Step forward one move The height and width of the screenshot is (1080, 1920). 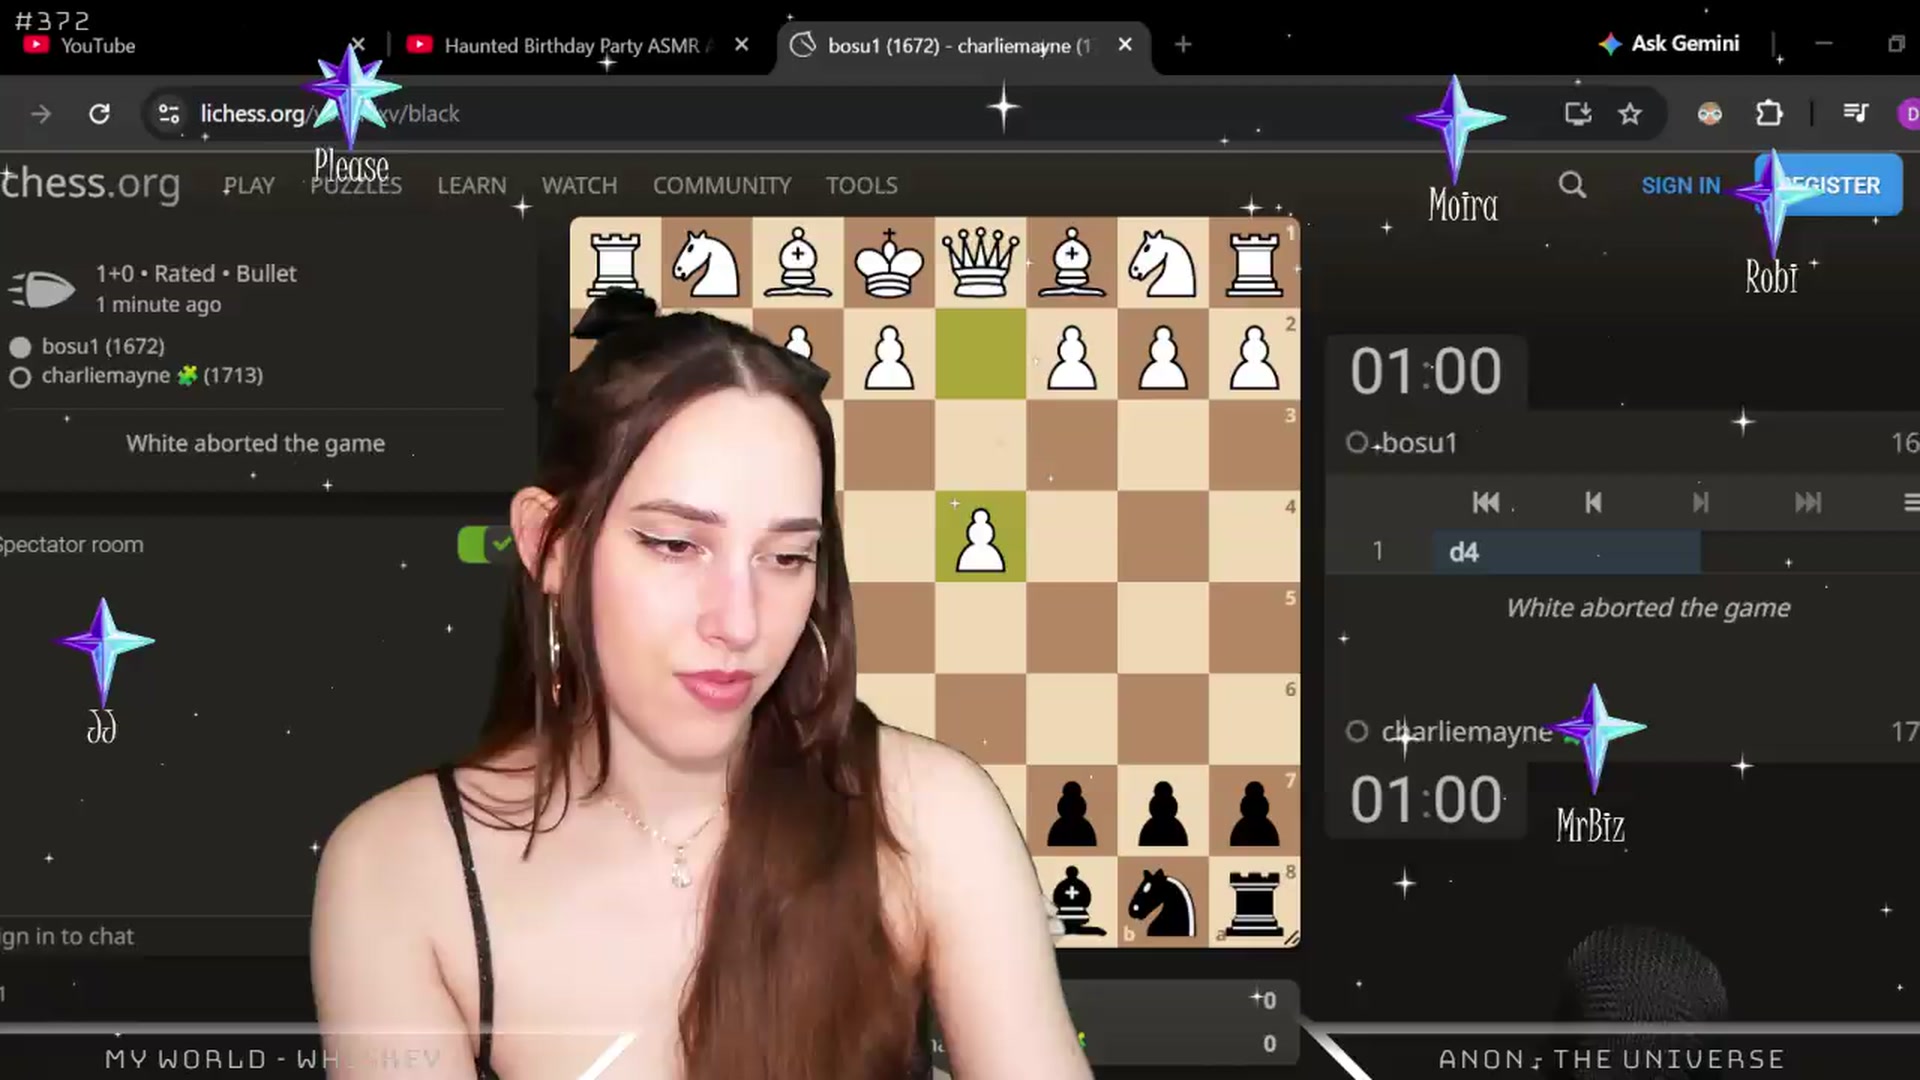click(1700, 503)
